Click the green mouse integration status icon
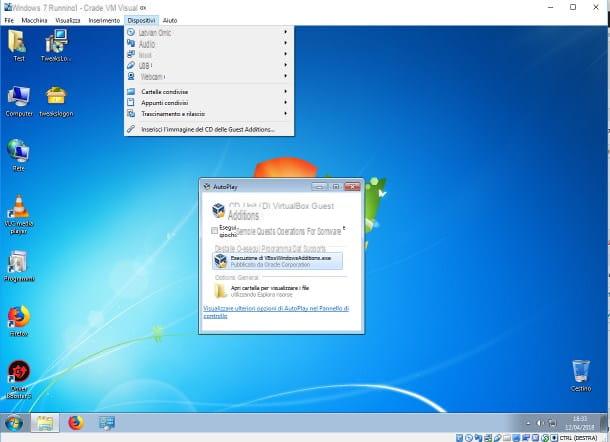The image size is (610, 442). point(545,438)
